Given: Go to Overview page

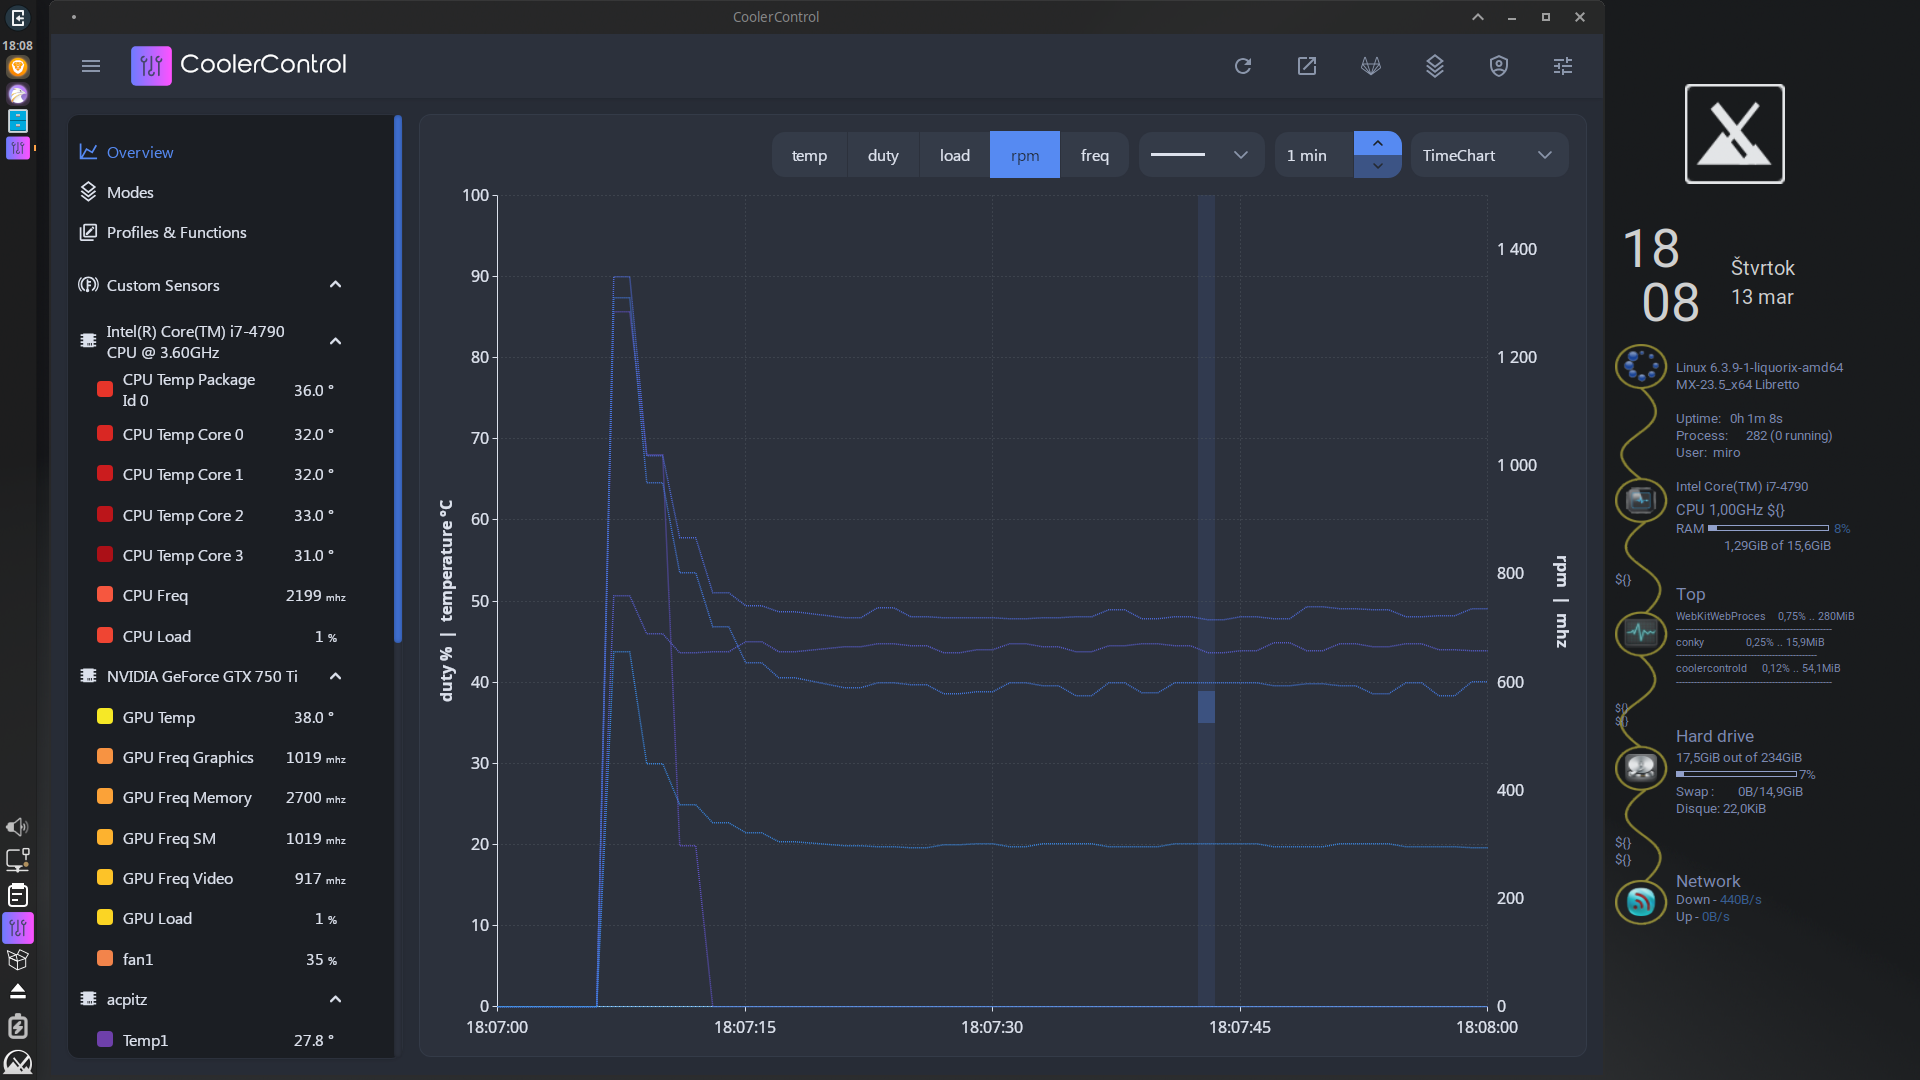Looking at the screenshot, I should point(140,152).
